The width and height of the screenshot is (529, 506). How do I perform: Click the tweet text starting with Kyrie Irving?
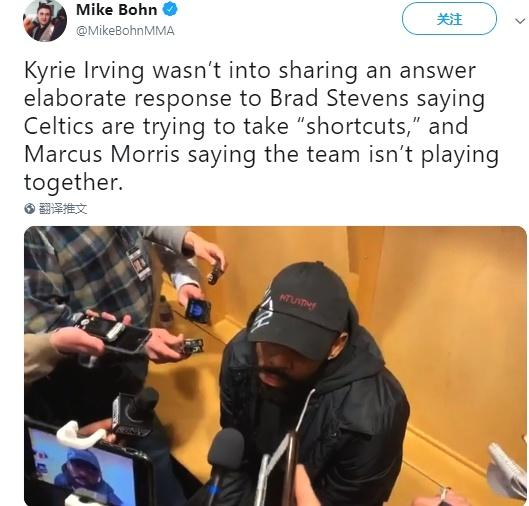261,126
